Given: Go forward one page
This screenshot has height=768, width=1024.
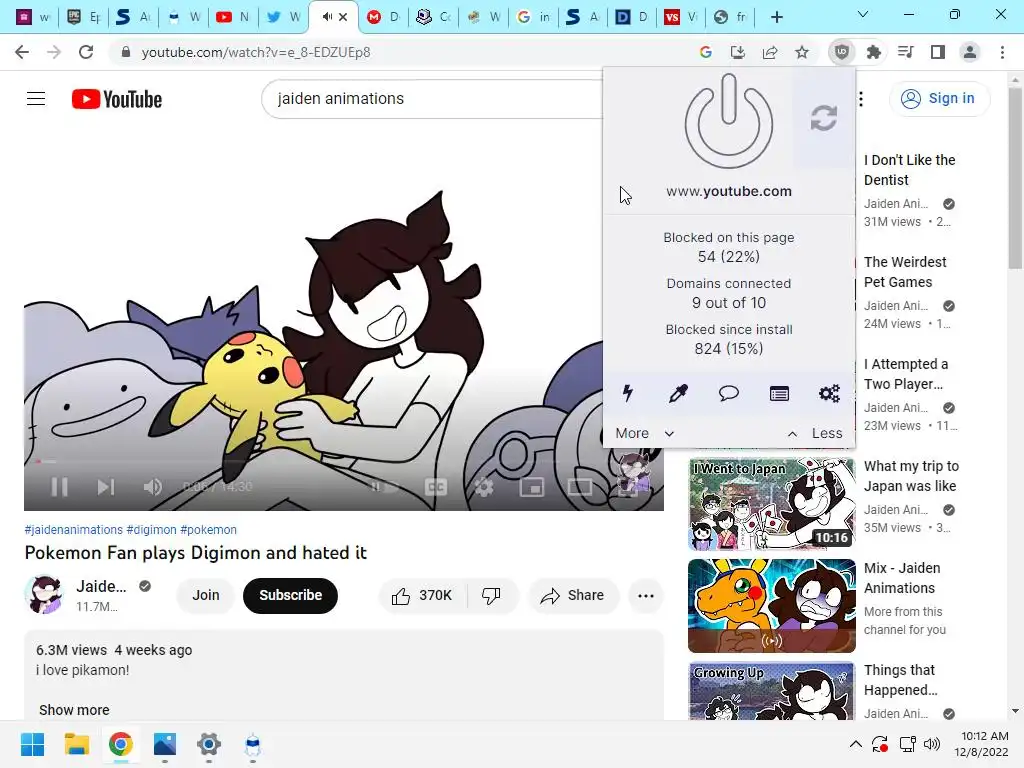Looking at the screenshot, I should point(54,52).
